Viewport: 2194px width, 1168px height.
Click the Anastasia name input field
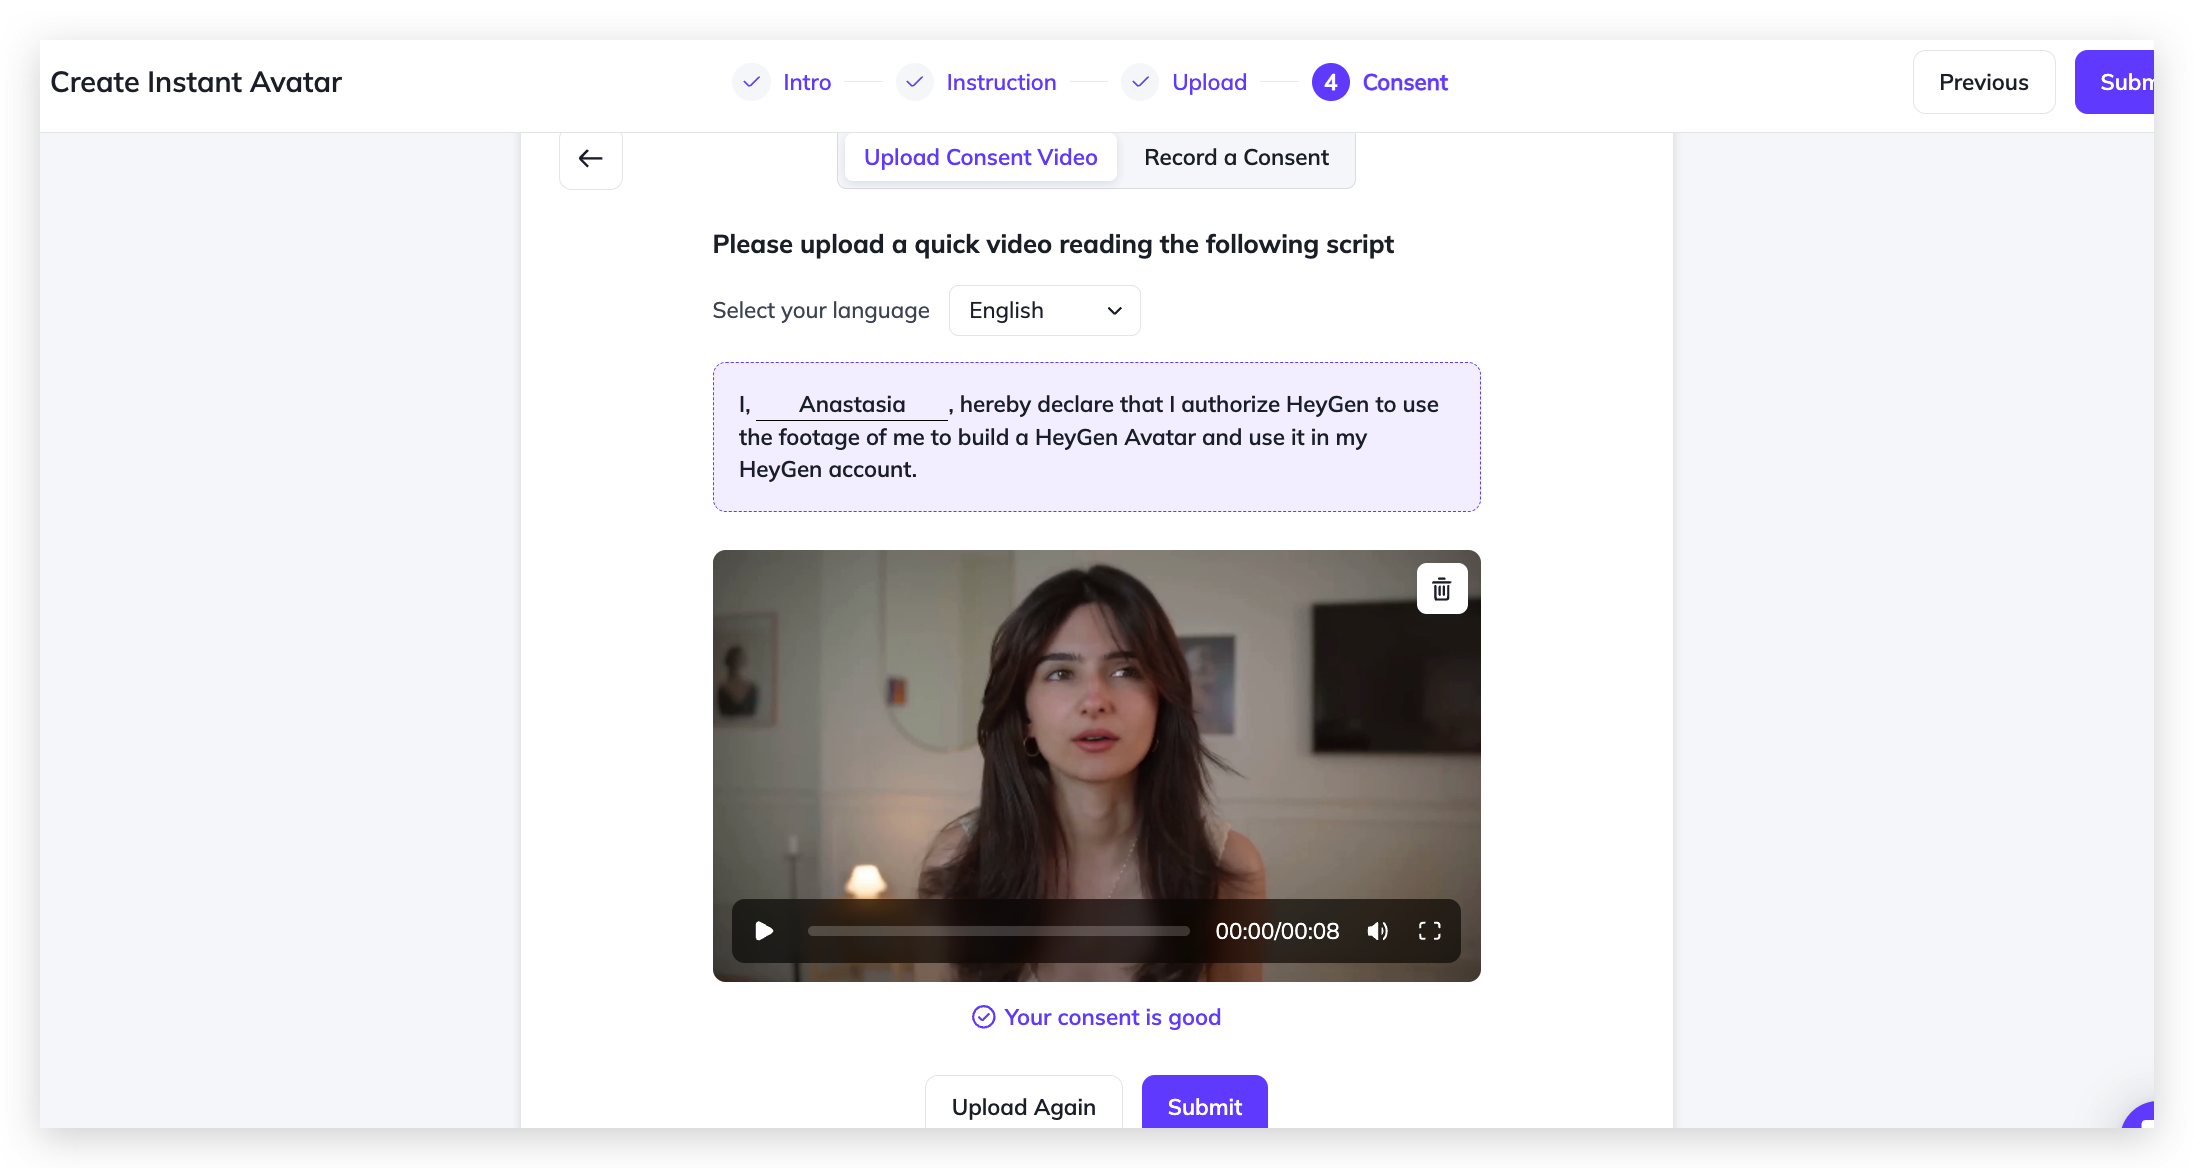pos(852,404)
